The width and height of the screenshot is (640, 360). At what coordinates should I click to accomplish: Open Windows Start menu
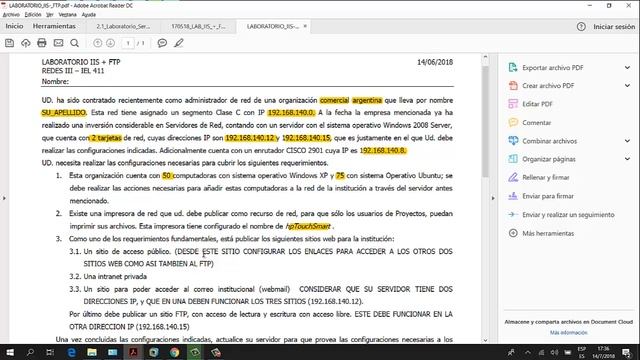[10, 352]
